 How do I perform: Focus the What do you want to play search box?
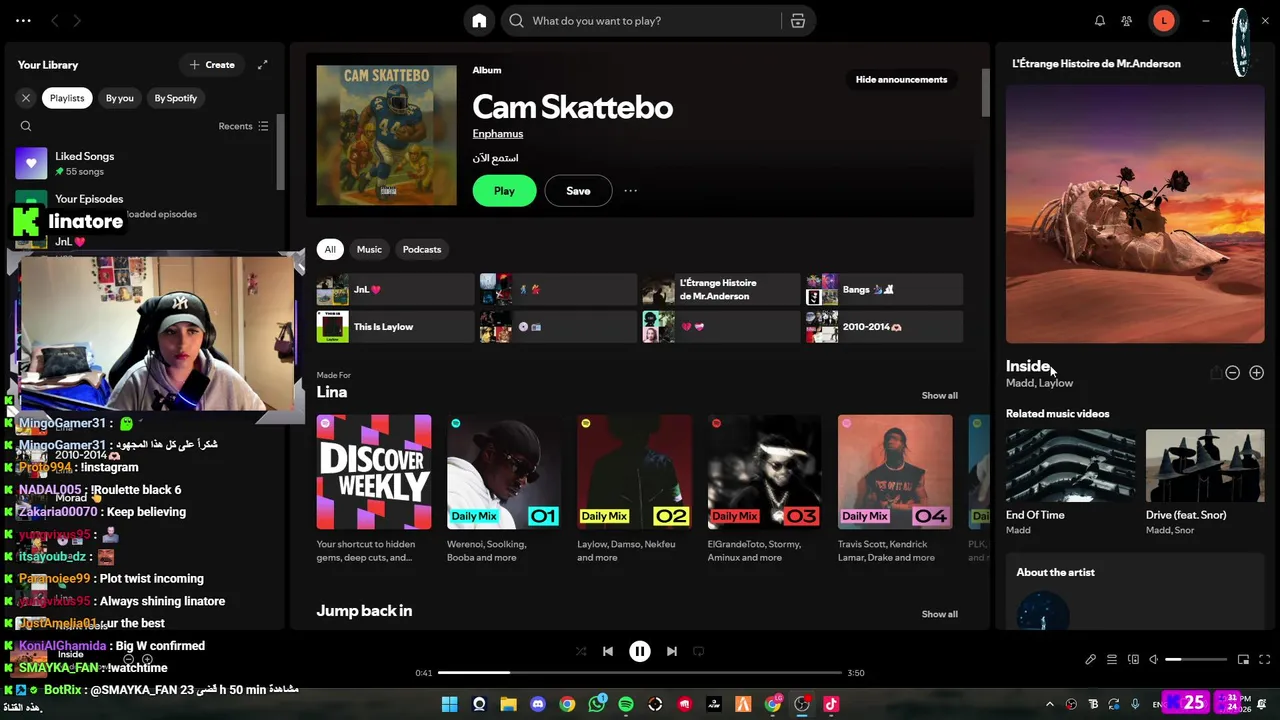(640, 21)
